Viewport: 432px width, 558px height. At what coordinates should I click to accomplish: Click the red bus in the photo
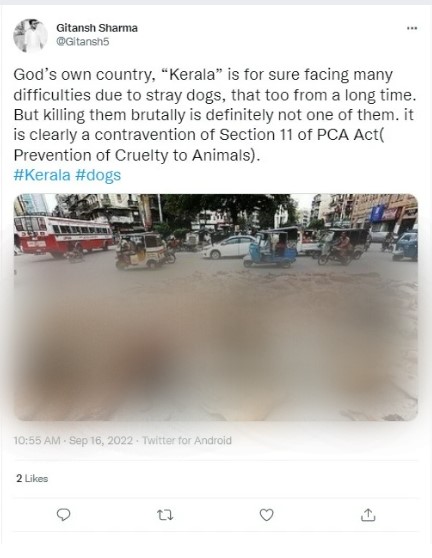tap(63, 236)
